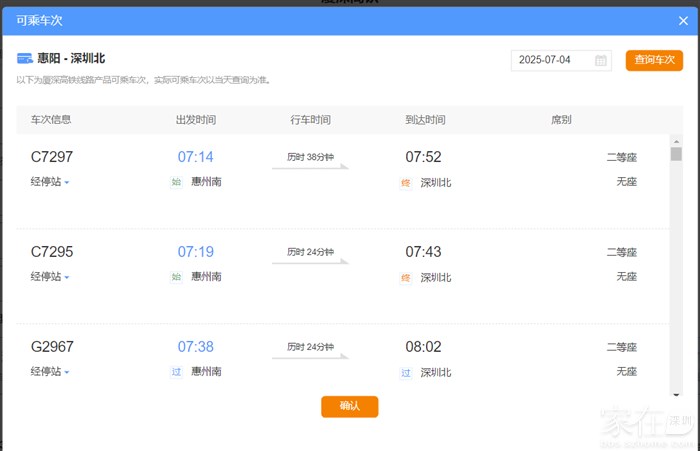Expand 经停站 stops for train G2967
Viewport: 700px width, 451px height.
point(50,372)
